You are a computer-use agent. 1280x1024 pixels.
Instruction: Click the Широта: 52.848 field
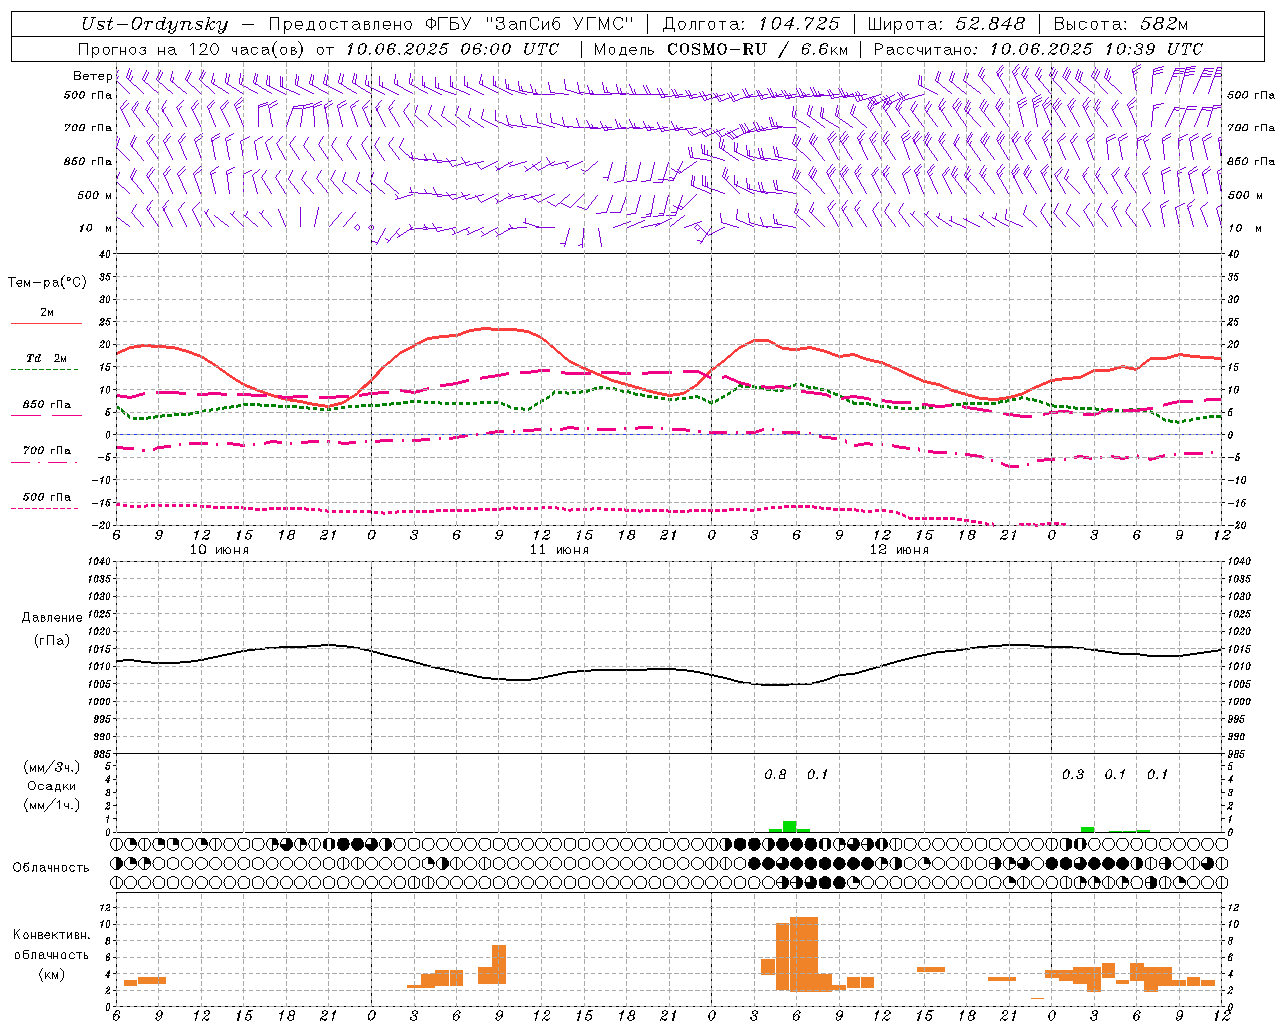pyautogui.click(x=946, y=24)
